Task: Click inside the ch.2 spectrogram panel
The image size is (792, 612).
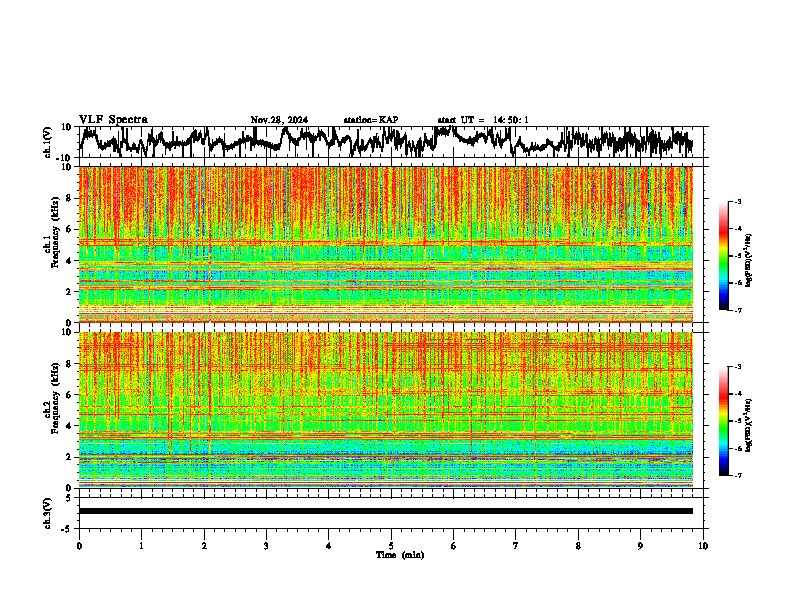Action: 386,410
